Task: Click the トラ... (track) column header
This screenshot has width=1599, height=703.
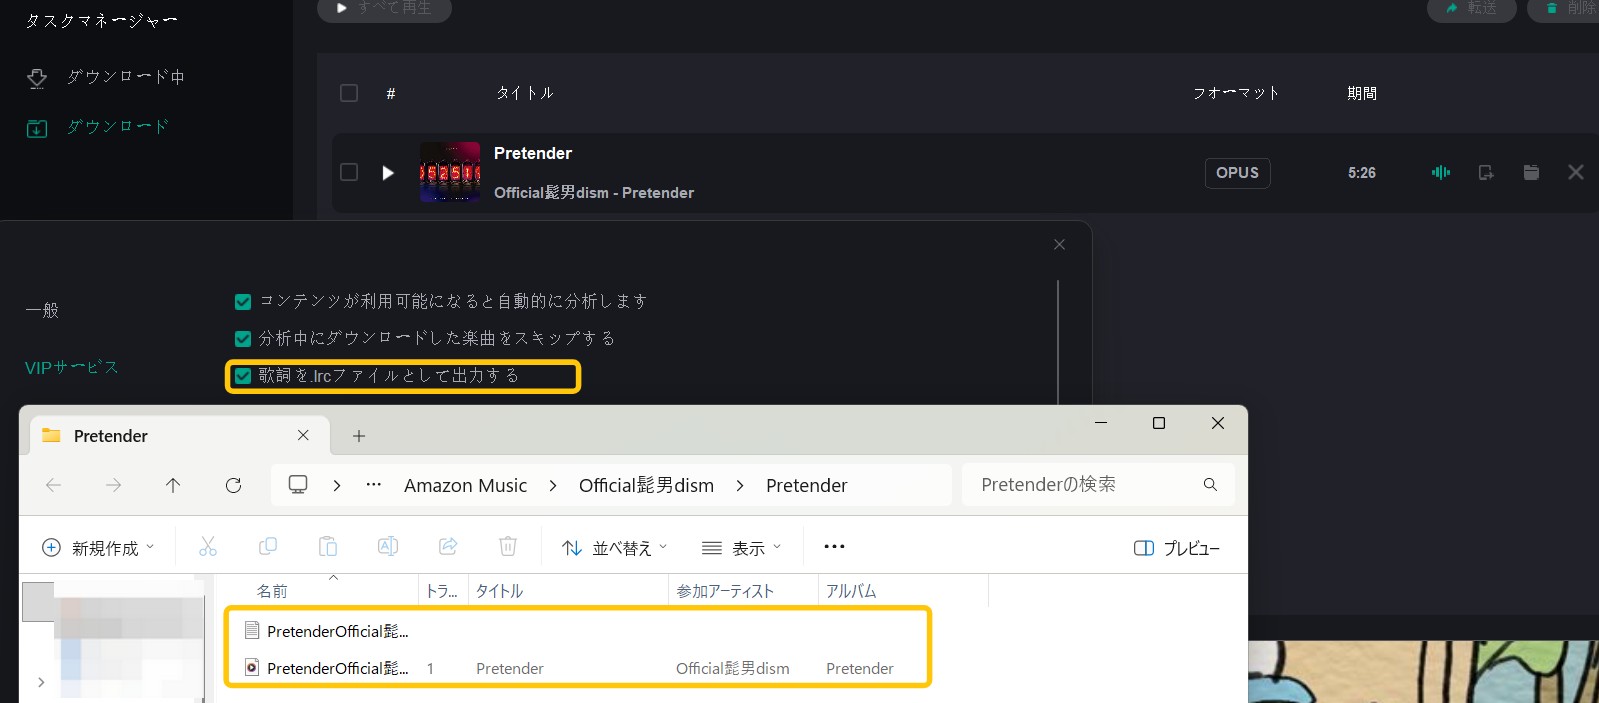Action: pos(442,592)
